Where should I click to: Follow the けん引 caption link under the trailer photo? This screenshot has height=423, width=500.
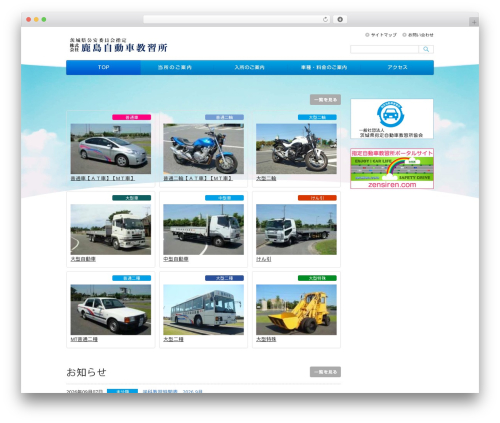pos(264,259)
